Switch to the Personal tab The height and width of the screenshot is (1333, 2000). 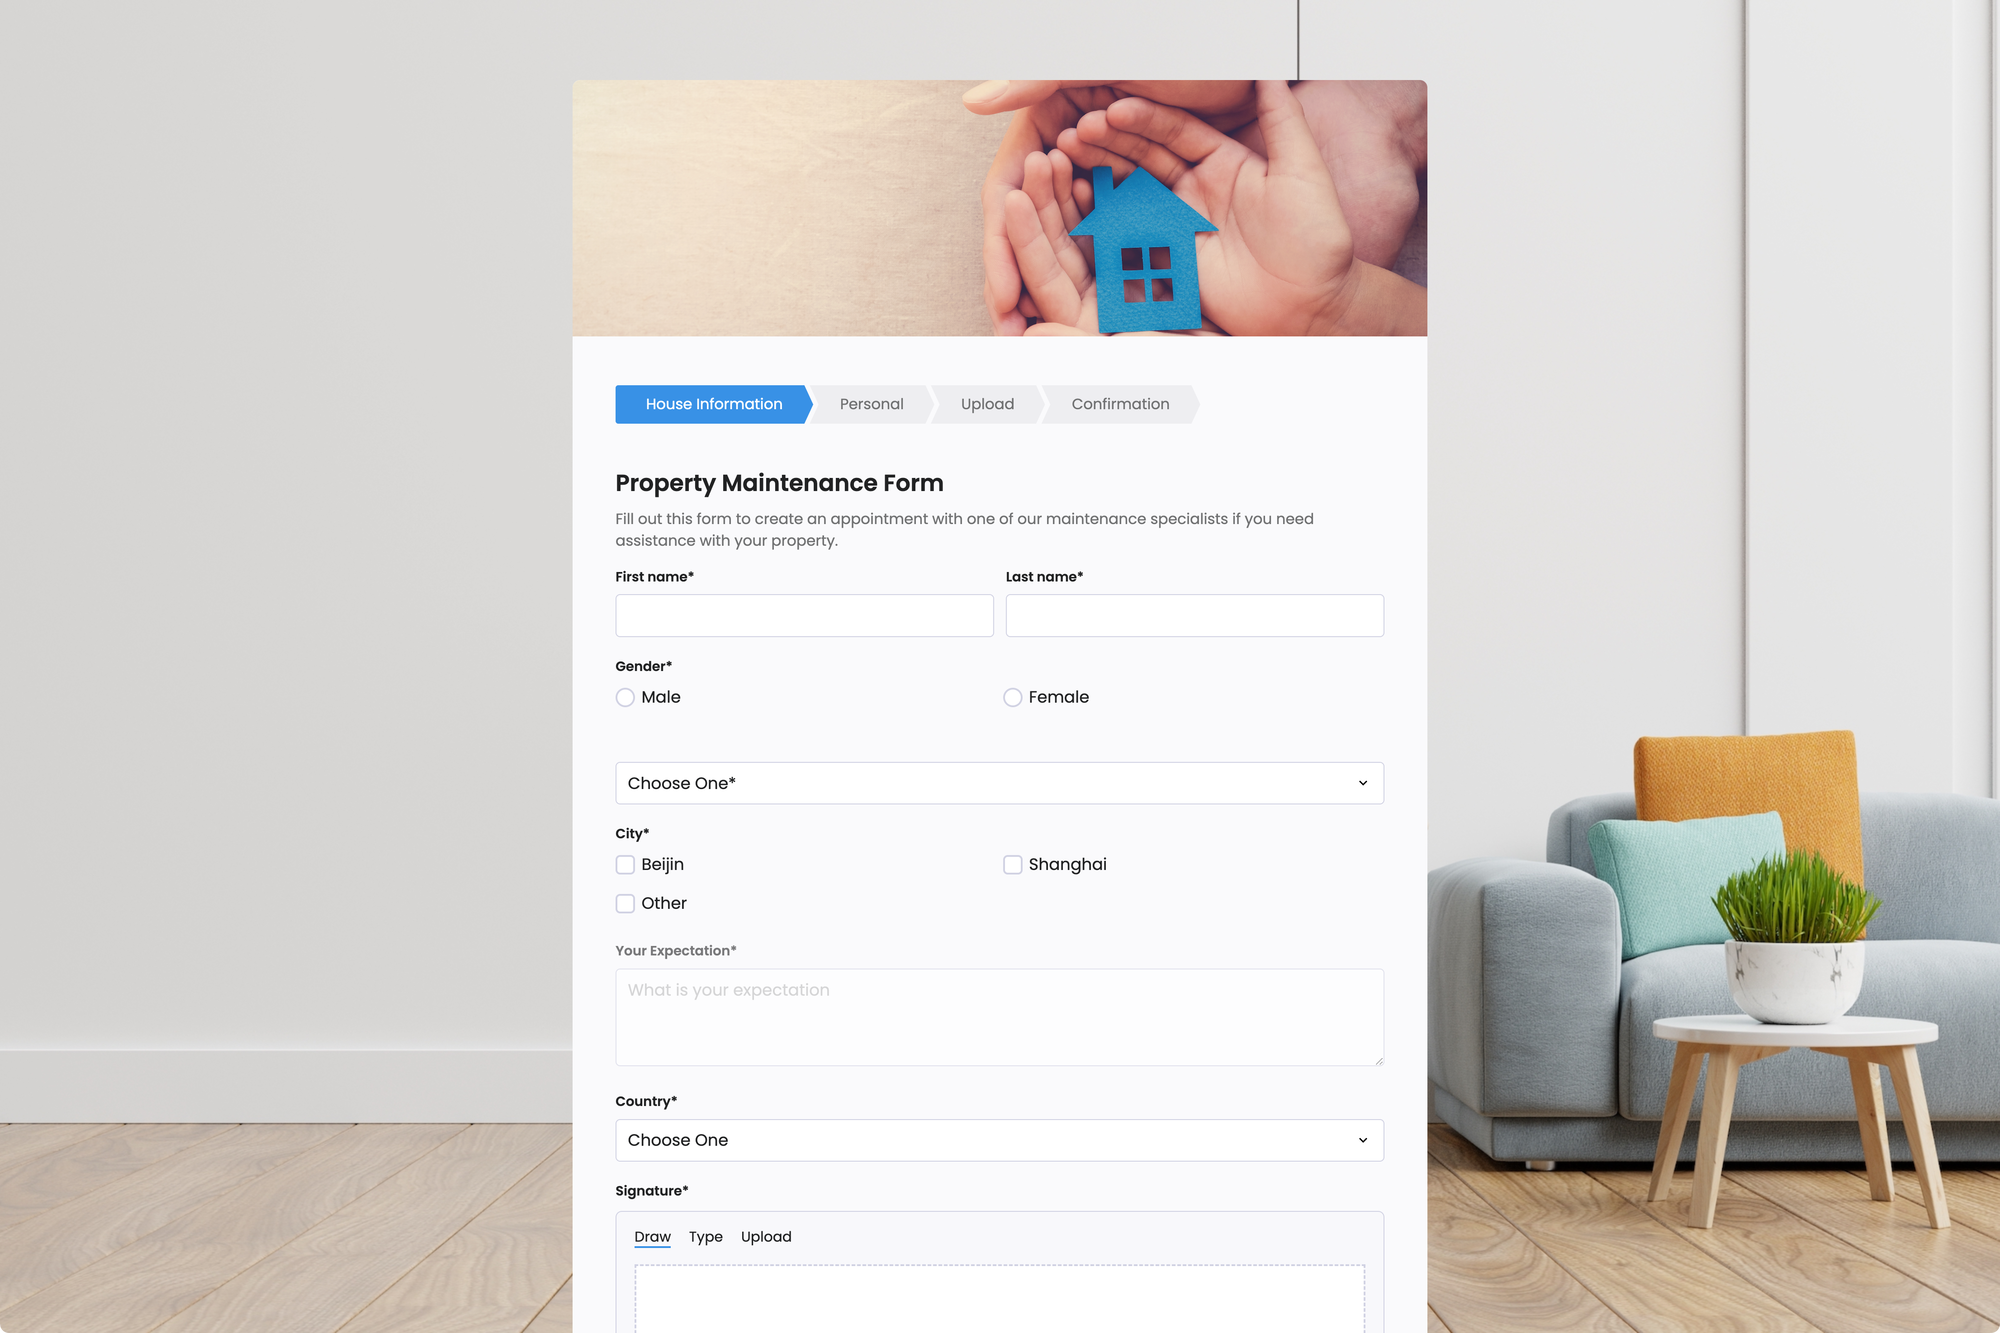tap(871, 403)
